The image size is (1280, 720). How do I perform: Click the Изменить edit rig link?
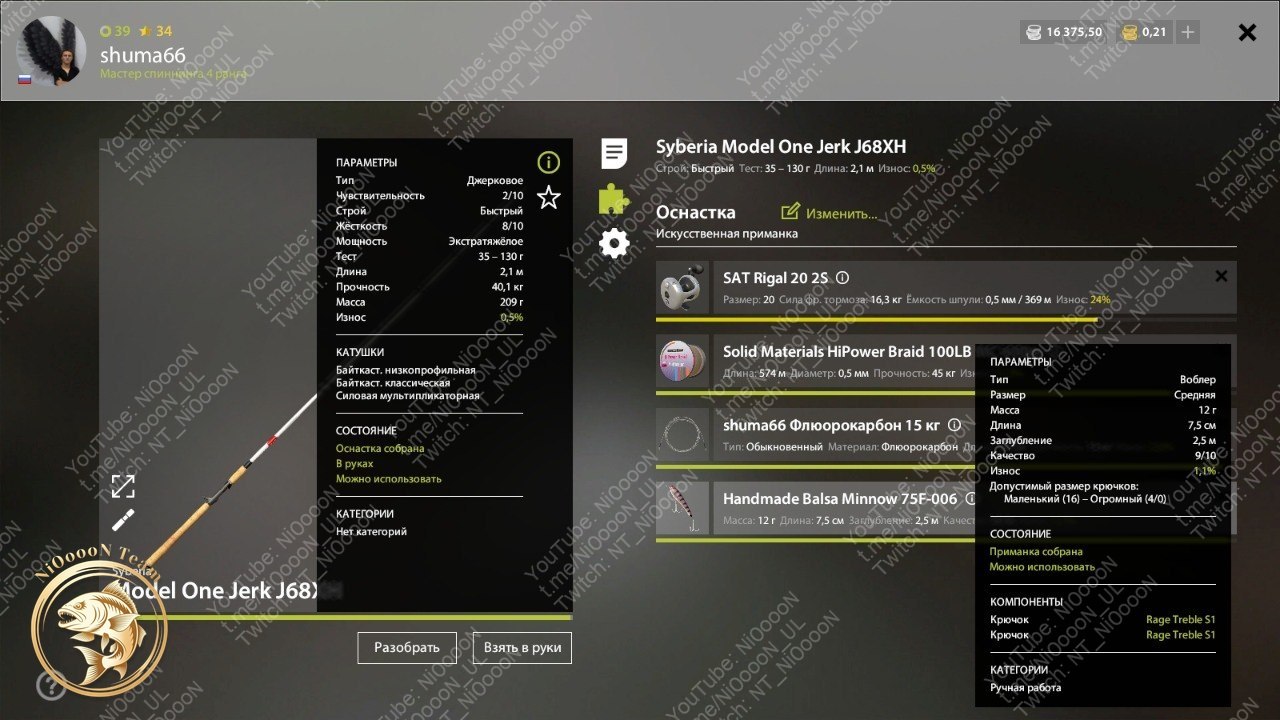tap(829, 212)
